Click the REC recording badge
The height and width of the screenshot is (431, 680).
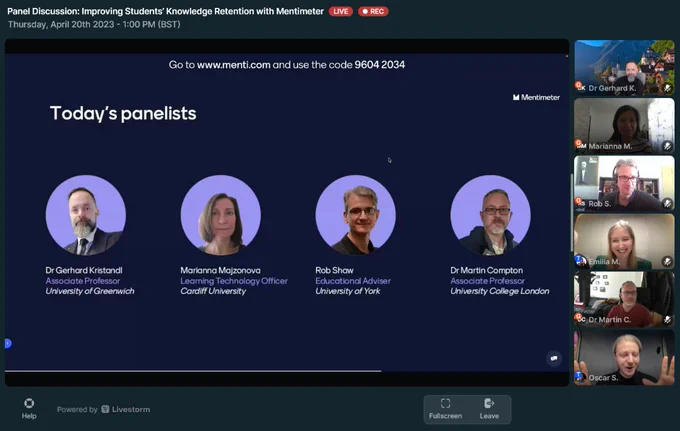pos(373,11)
